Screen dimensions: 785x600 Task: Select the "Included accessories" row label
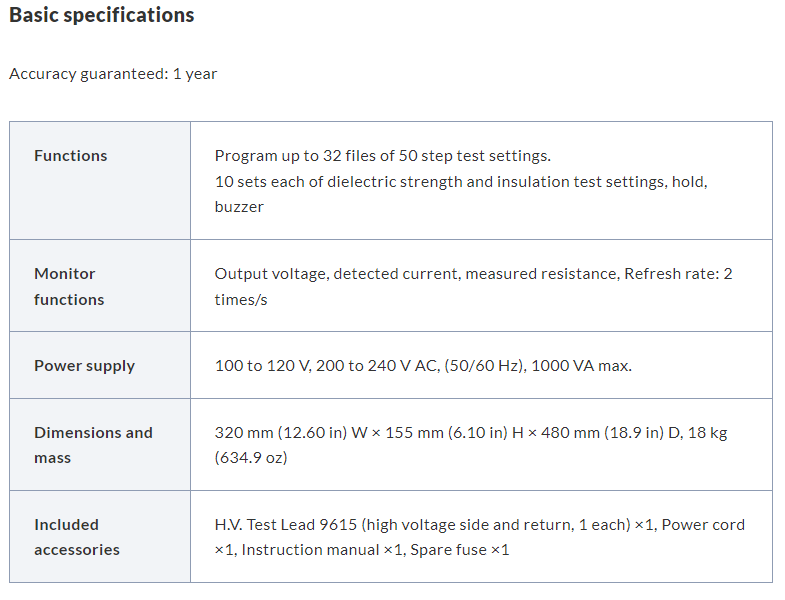point(76,537)
